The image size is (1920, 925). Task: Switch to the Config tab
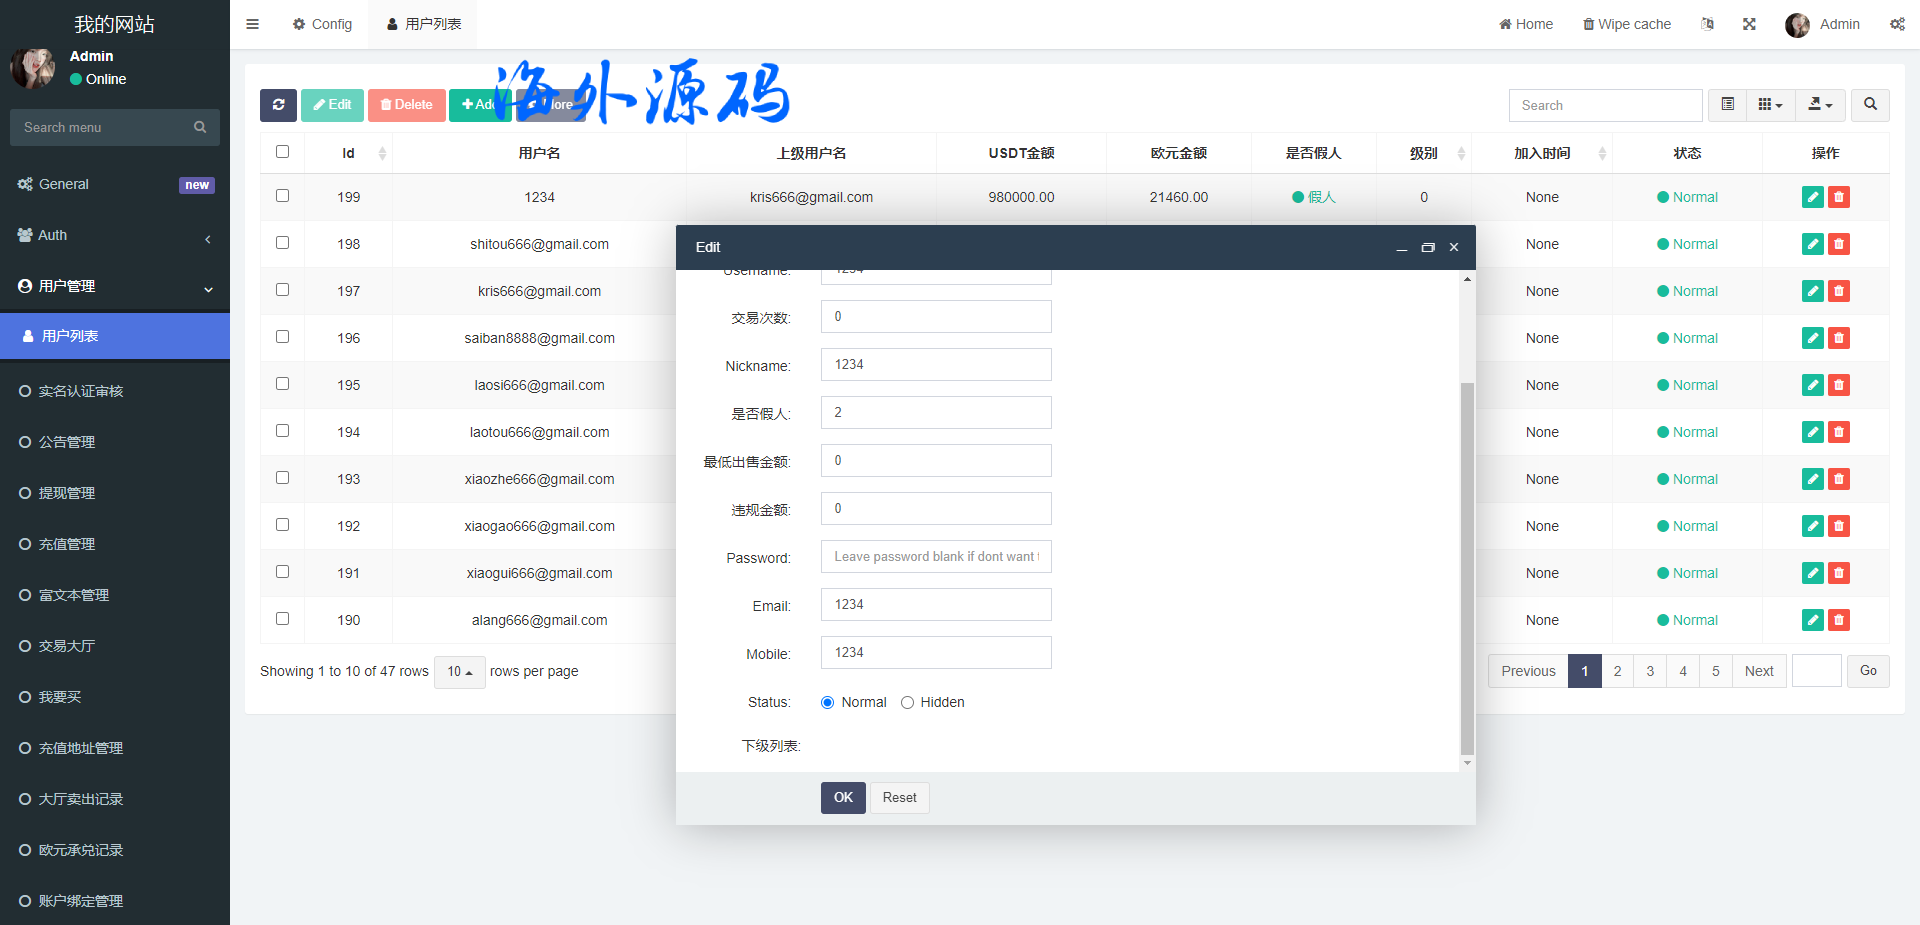(322, 24)
